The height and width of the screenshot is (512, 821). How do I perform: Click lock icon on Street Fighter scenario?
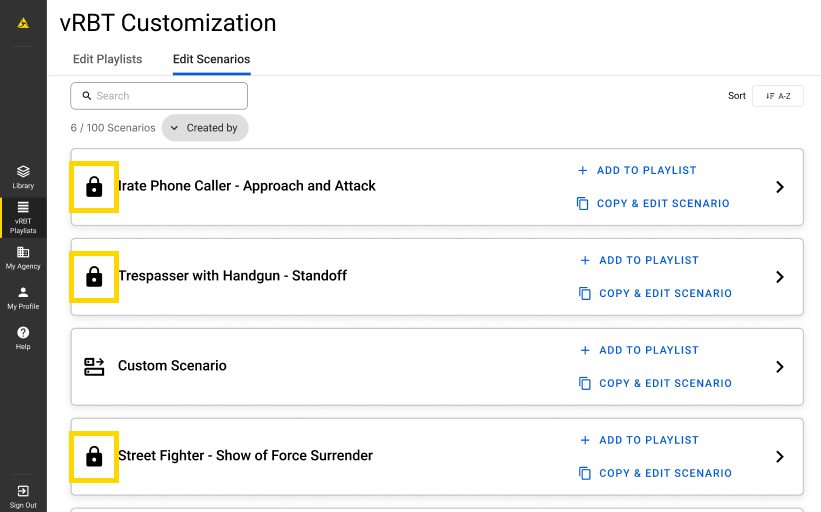click(94, 457)
